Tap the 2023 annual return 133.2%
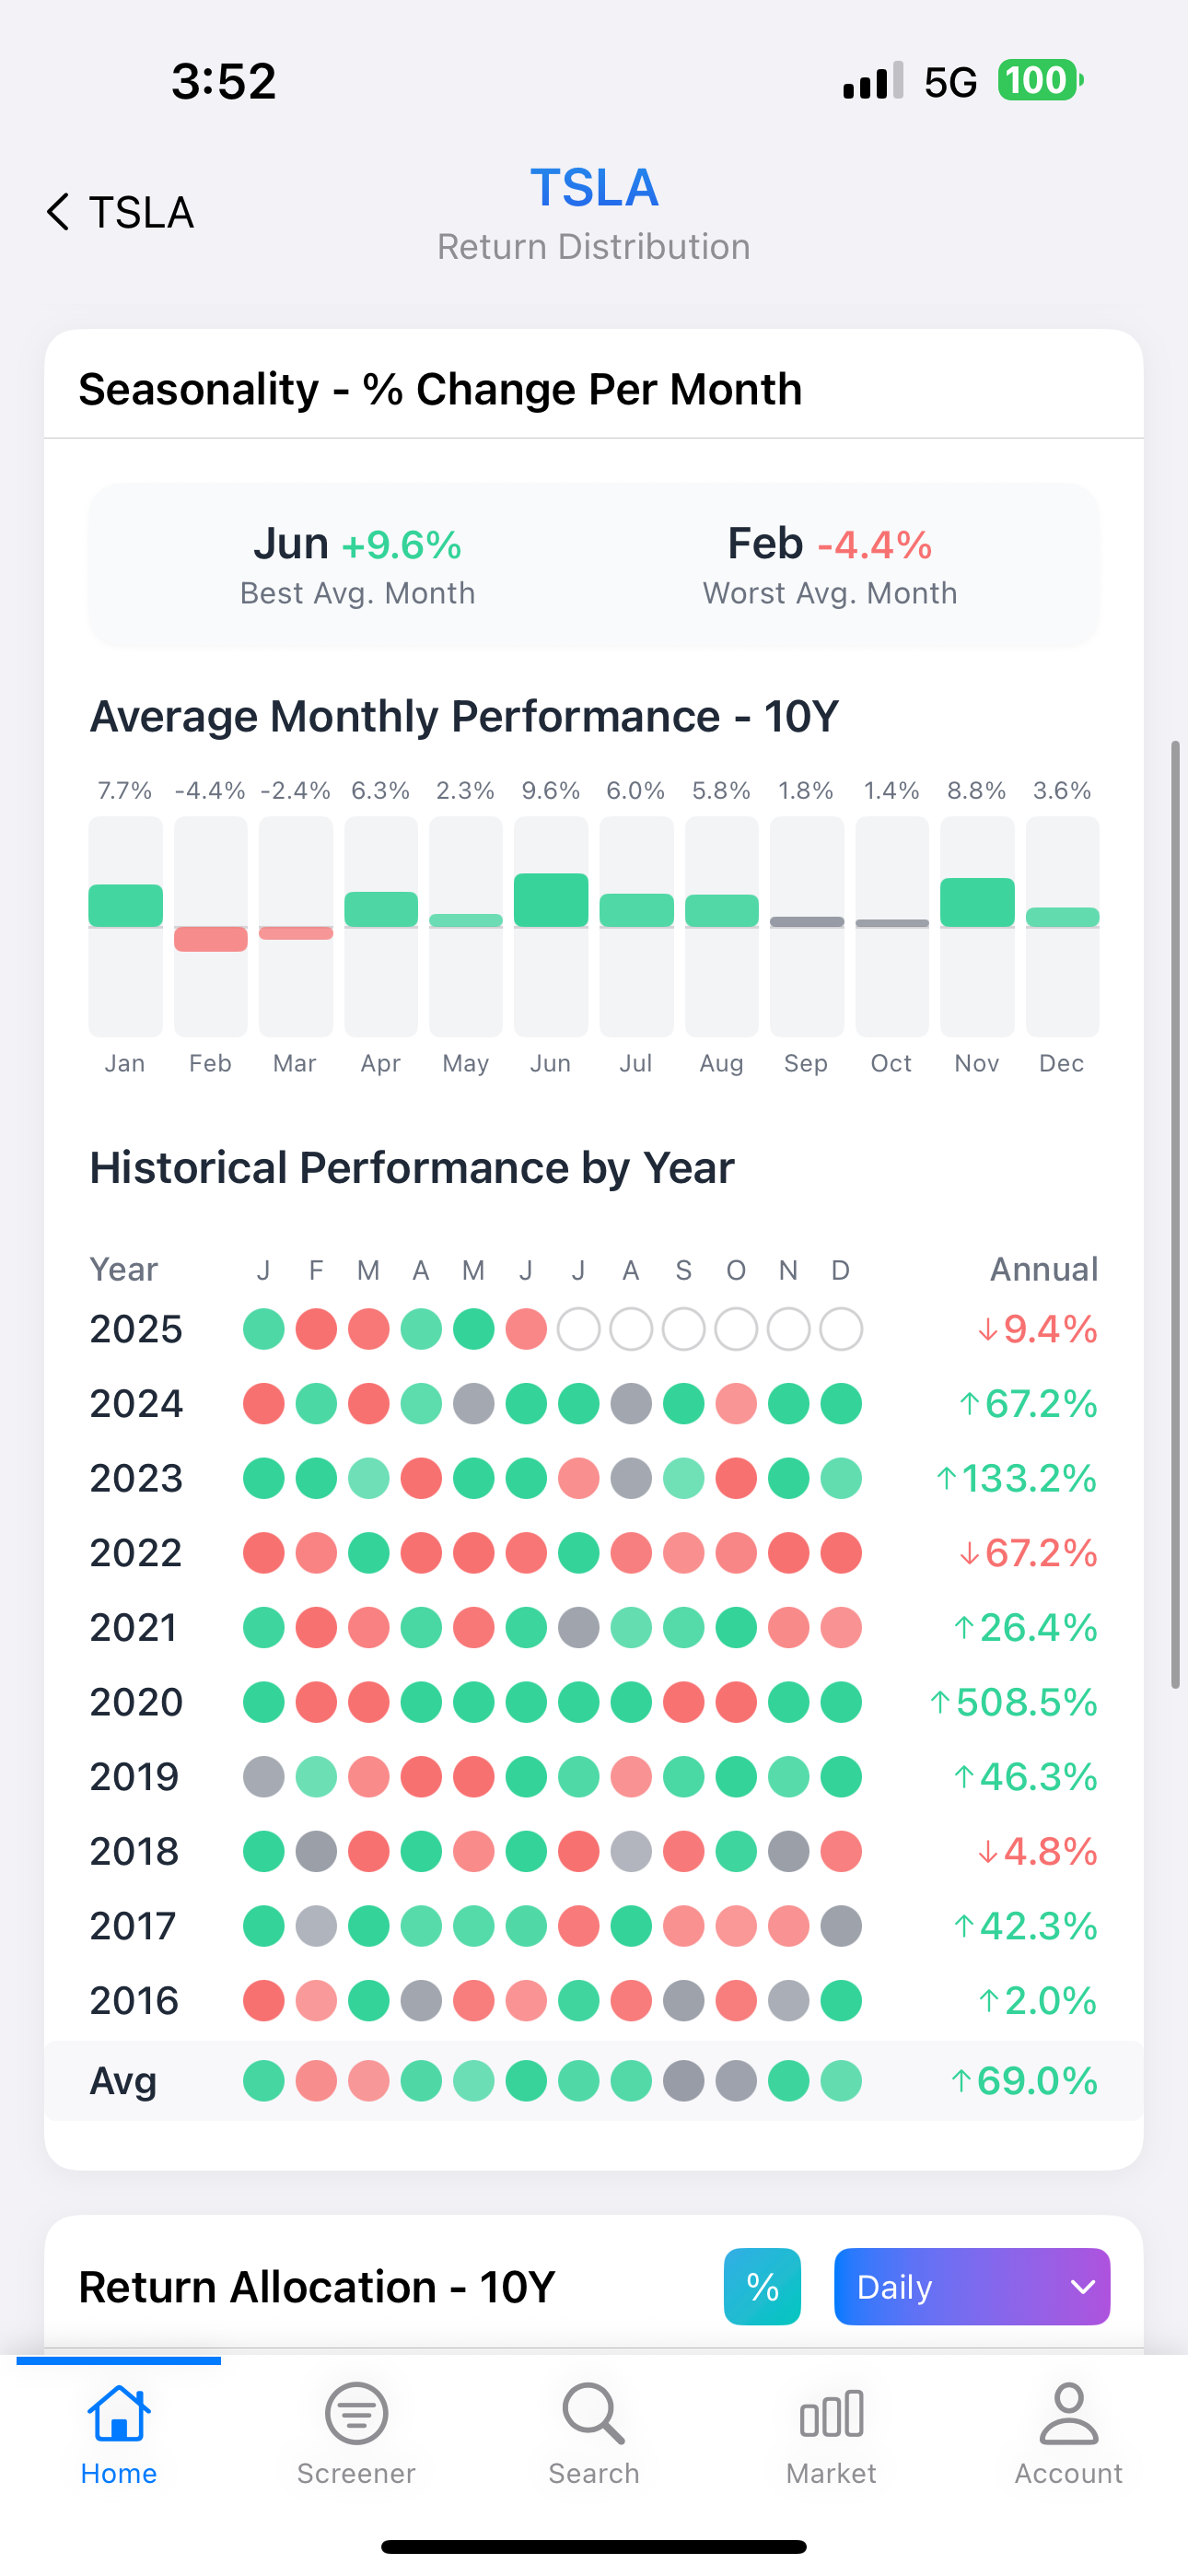 click(x=1016, y=1478)
